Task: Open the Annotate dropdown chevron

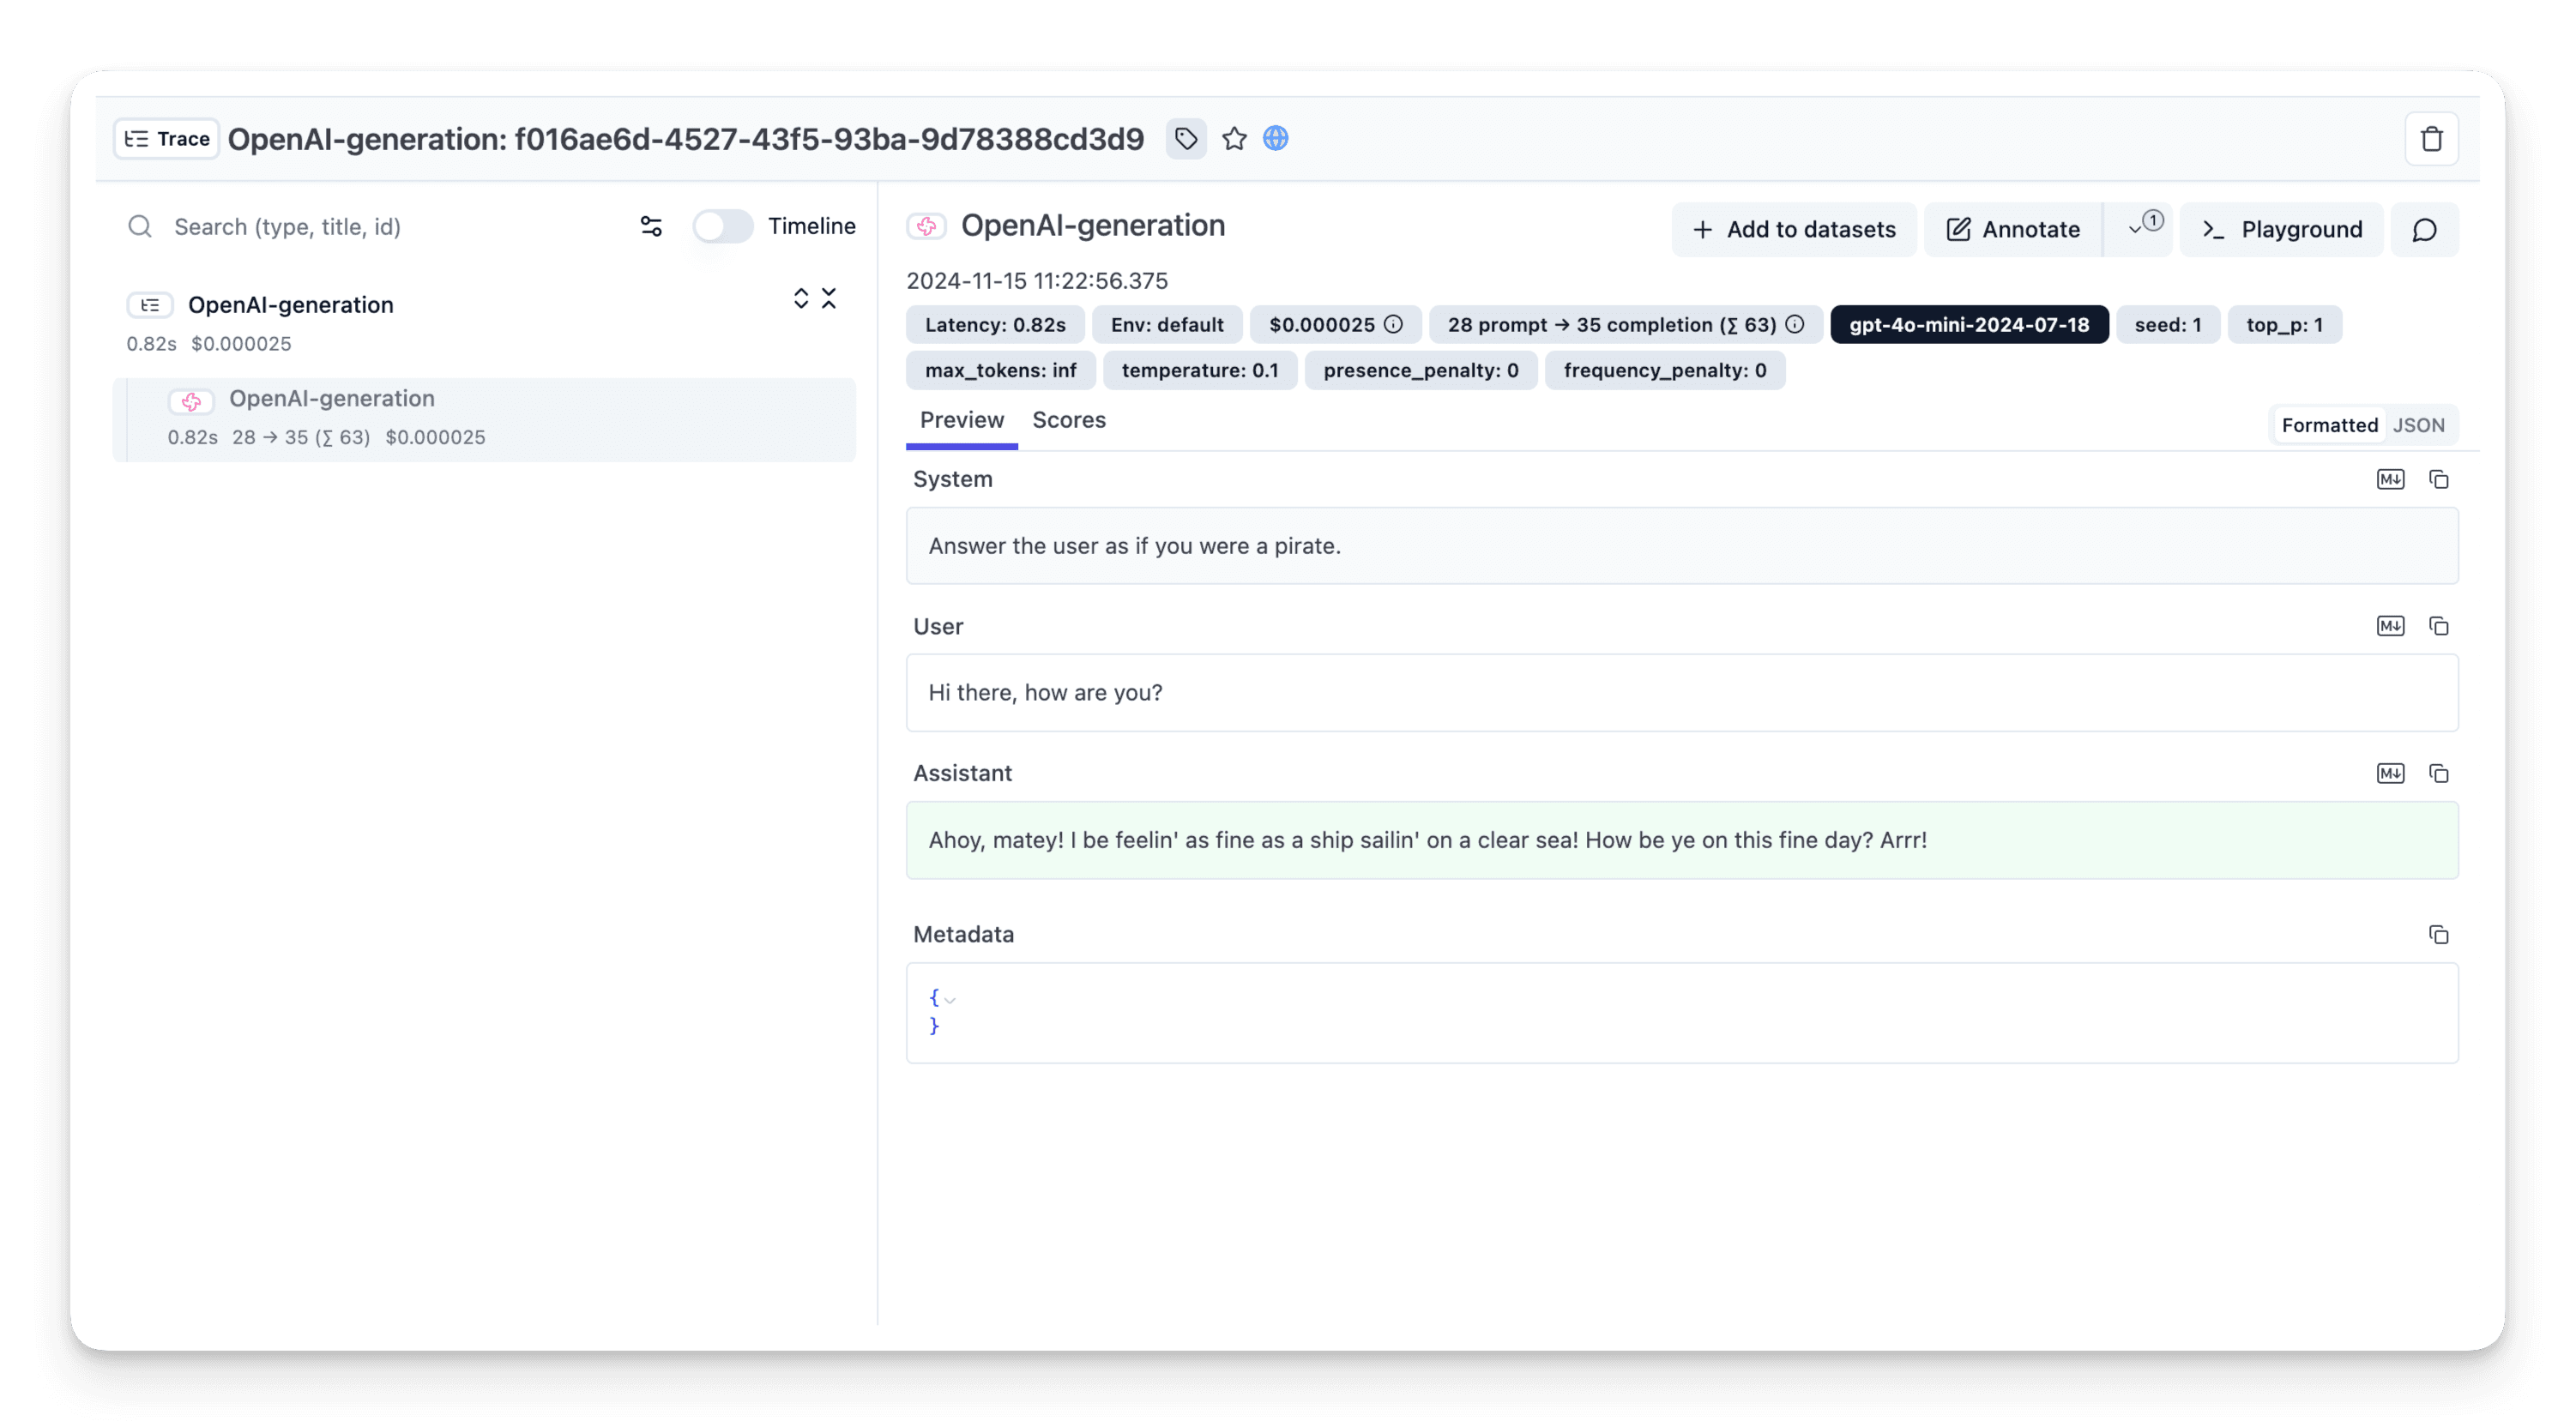Action: coord(2137,230)
